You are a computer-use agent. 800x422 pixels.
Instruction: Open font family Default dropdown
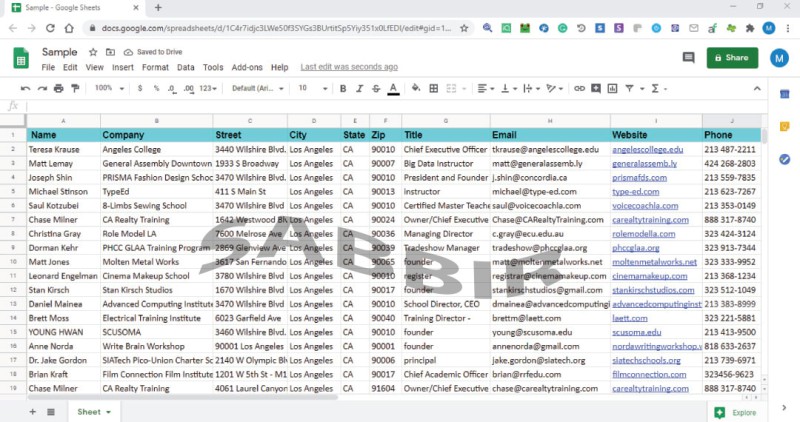(x=258, y=88)
